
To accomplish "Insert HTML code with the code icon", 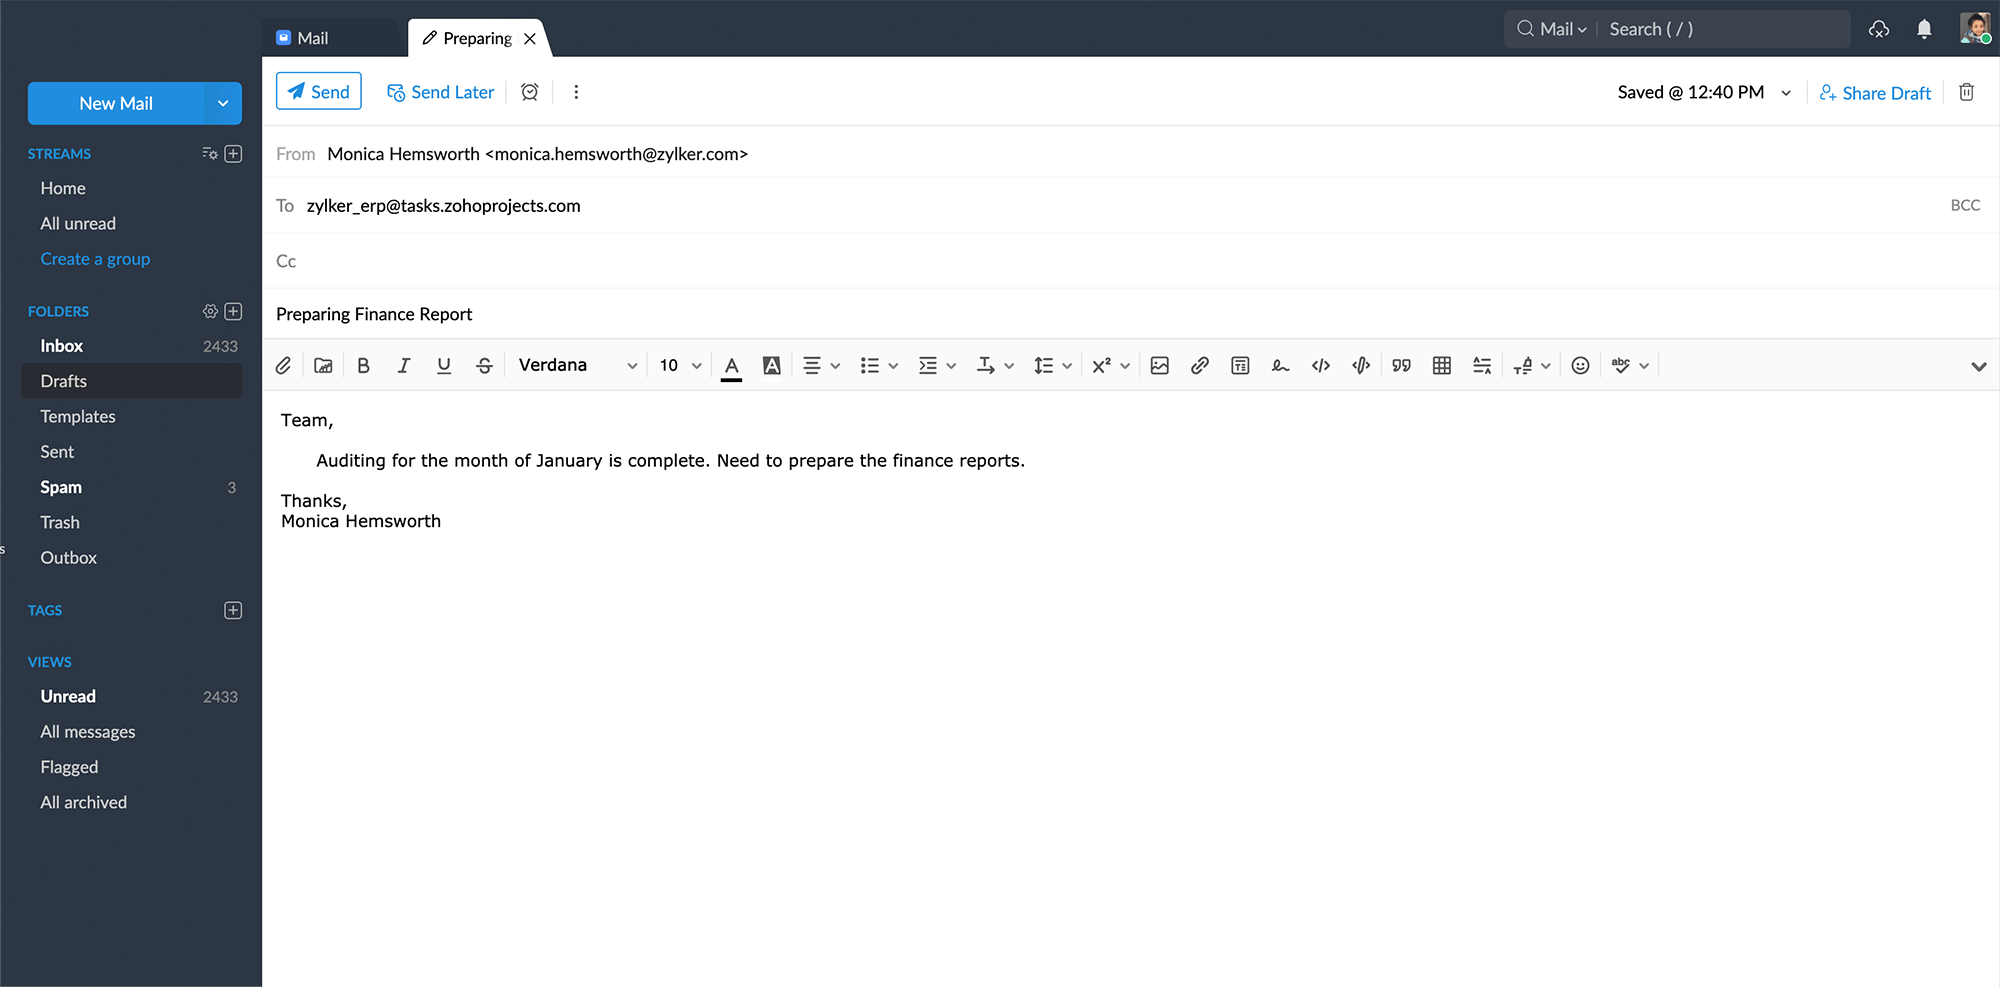I will 1321,366.
